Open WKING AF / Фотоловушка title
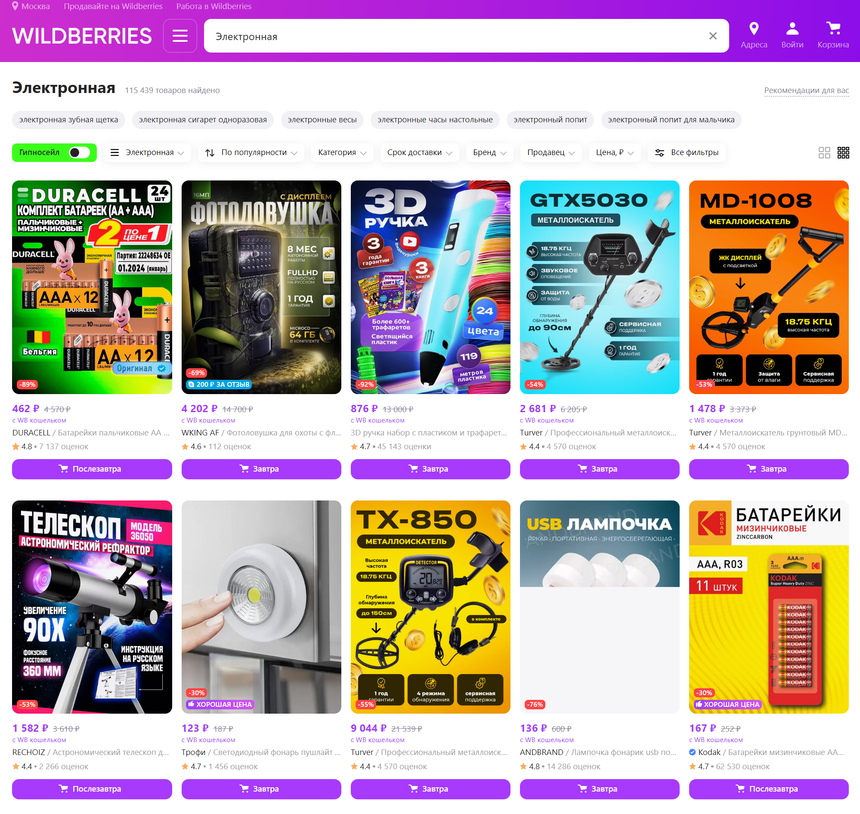860x814 pixels. 261,433
